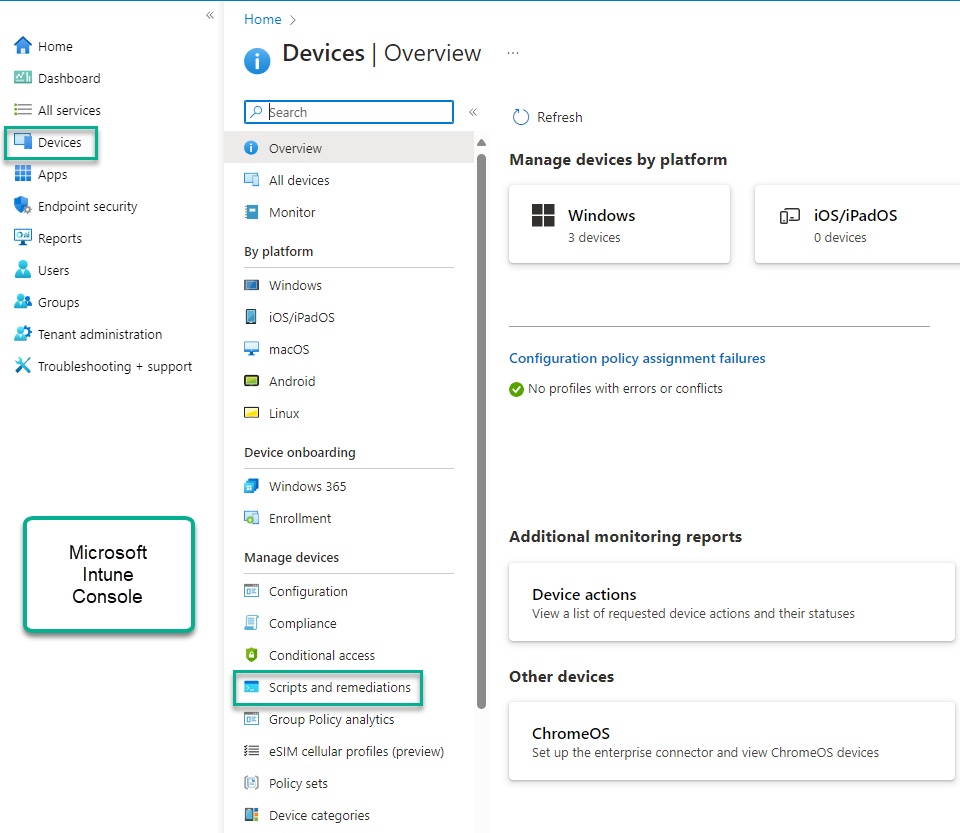Image resolution: width=960 pixels, height=833 pixels.
Task: Collapse the left navigation sidebar chevrons
Action: [210, 15]
